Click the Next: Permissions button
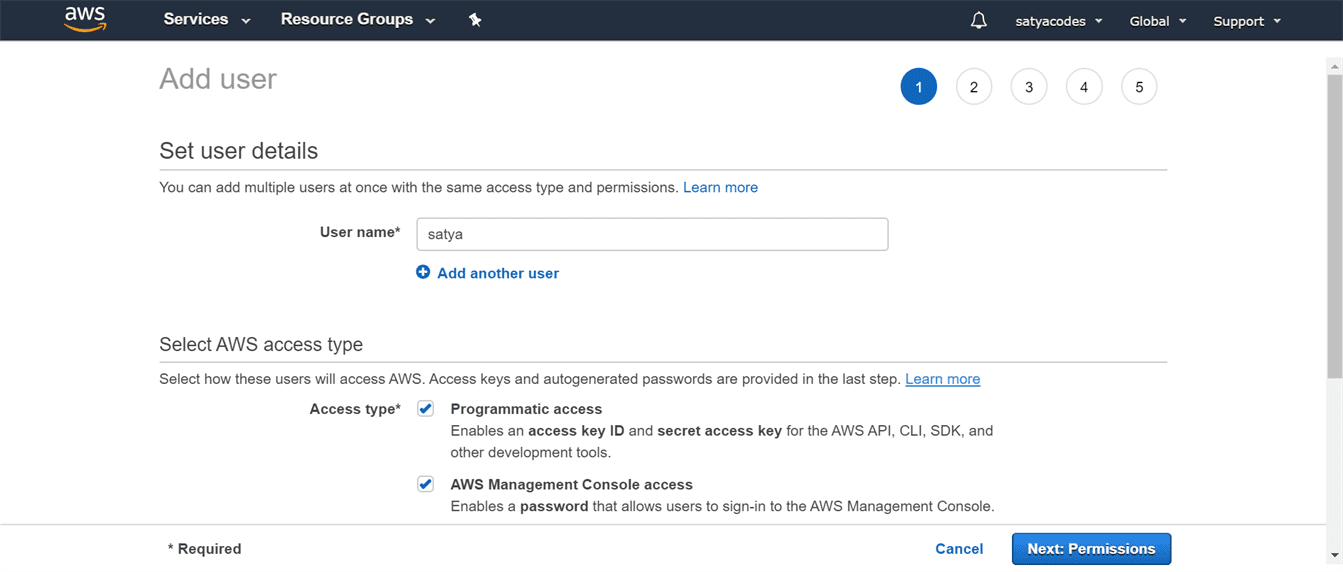 (x=1091, y=549)
